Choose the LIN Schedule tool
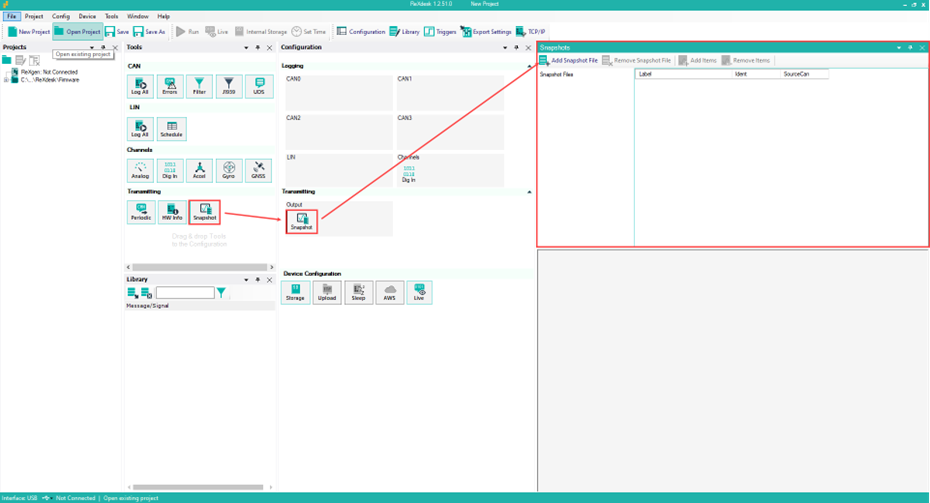Viewport: 930px width, 503px height. (171, 129)
